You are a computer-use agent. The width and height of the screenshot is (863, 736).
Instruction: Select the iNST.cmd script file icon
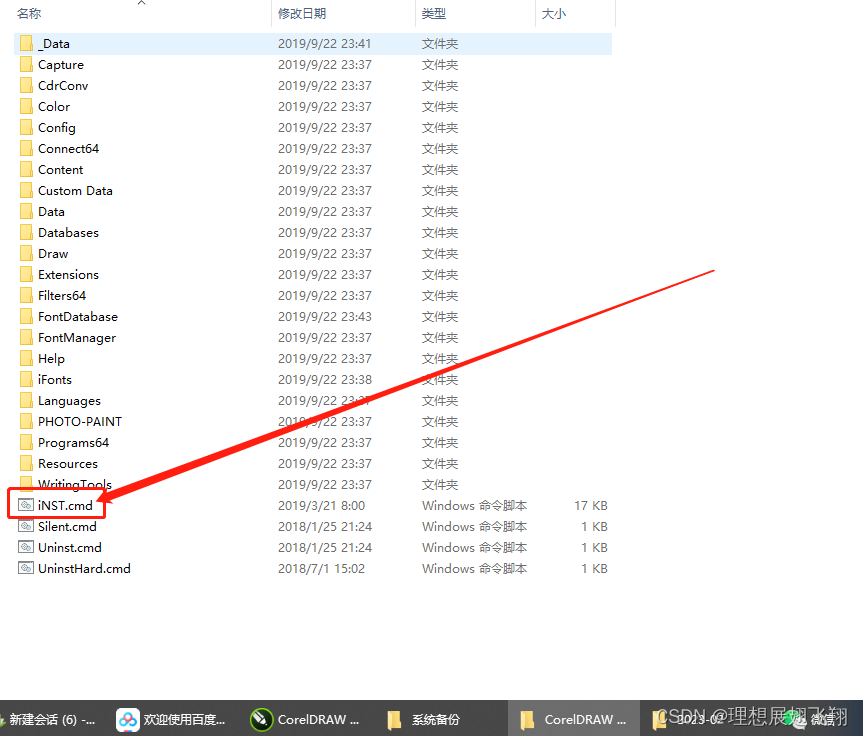(26, 505)
